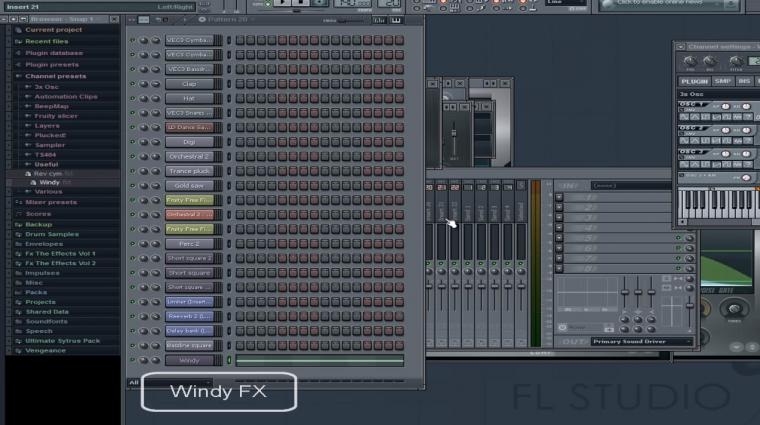The height and width of the screenshot is (425, 760).
Task: Turn the volume knob for the Hat channel
Action: point(155,98)
